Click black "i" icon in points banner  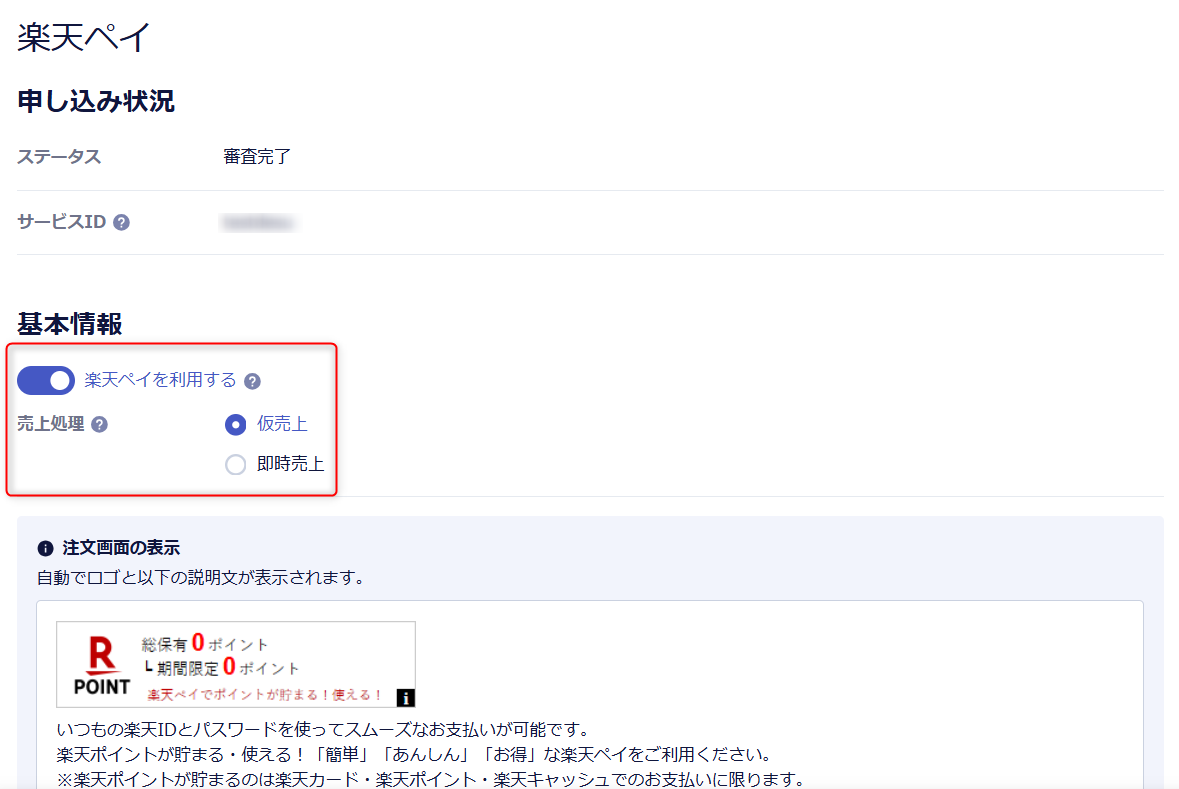point(405,697)
